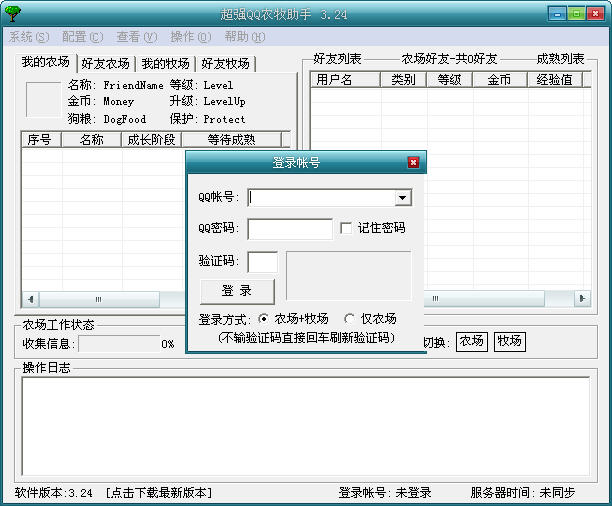Click the 农场好友-共0好友 label

coord(449,59)
